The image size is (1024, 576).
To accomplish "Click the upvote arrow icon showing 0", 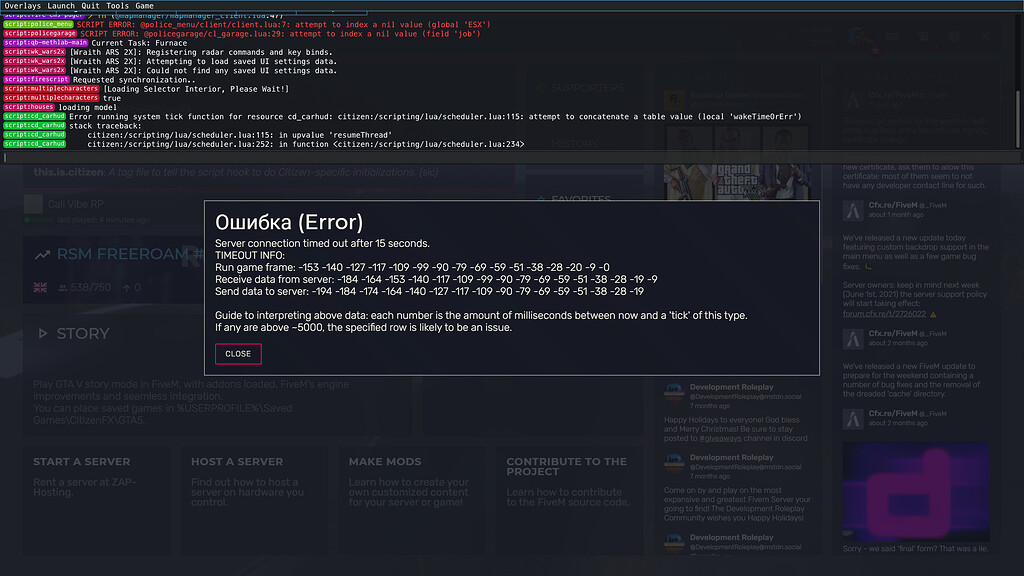I will click(x=127, y=287).
